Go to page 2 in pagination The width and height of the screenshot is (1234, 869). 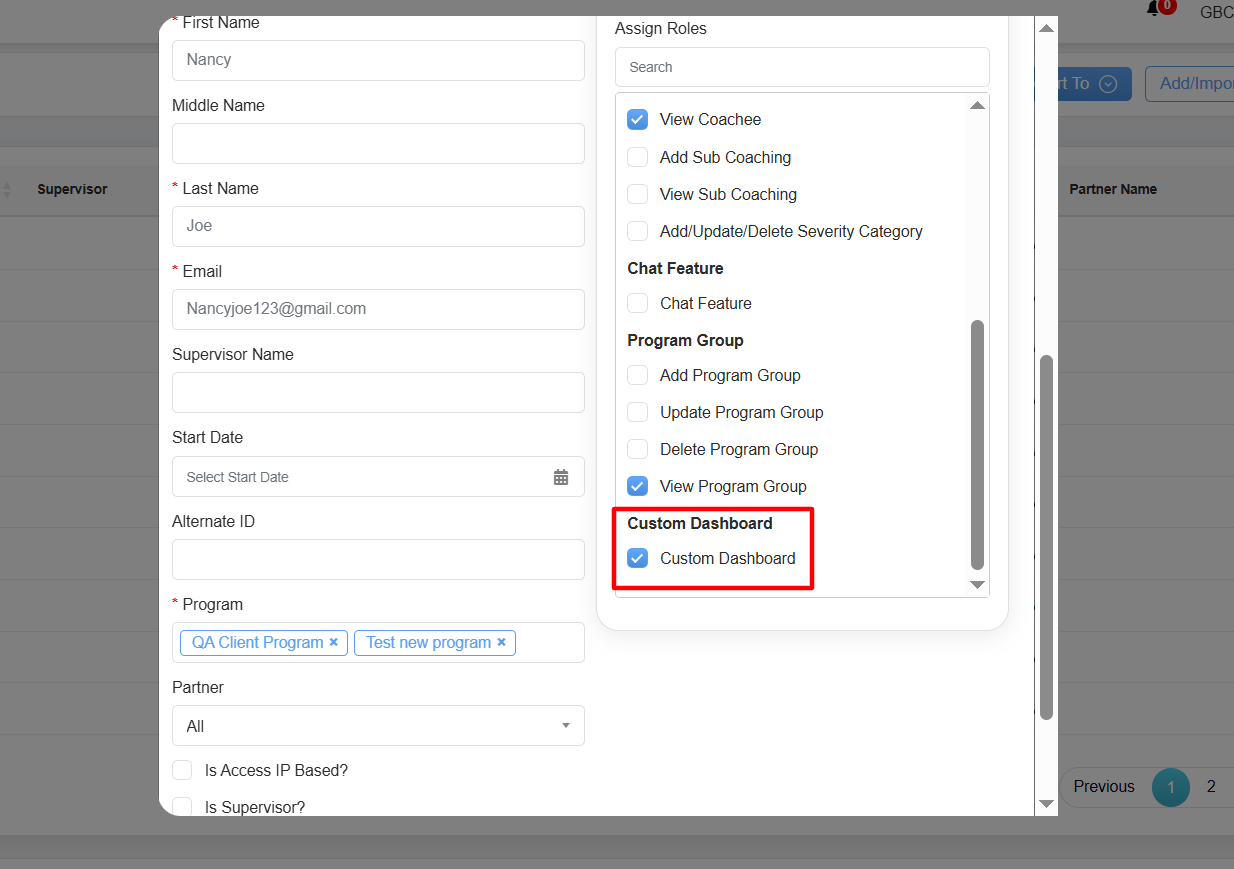tap(1211, 787)
